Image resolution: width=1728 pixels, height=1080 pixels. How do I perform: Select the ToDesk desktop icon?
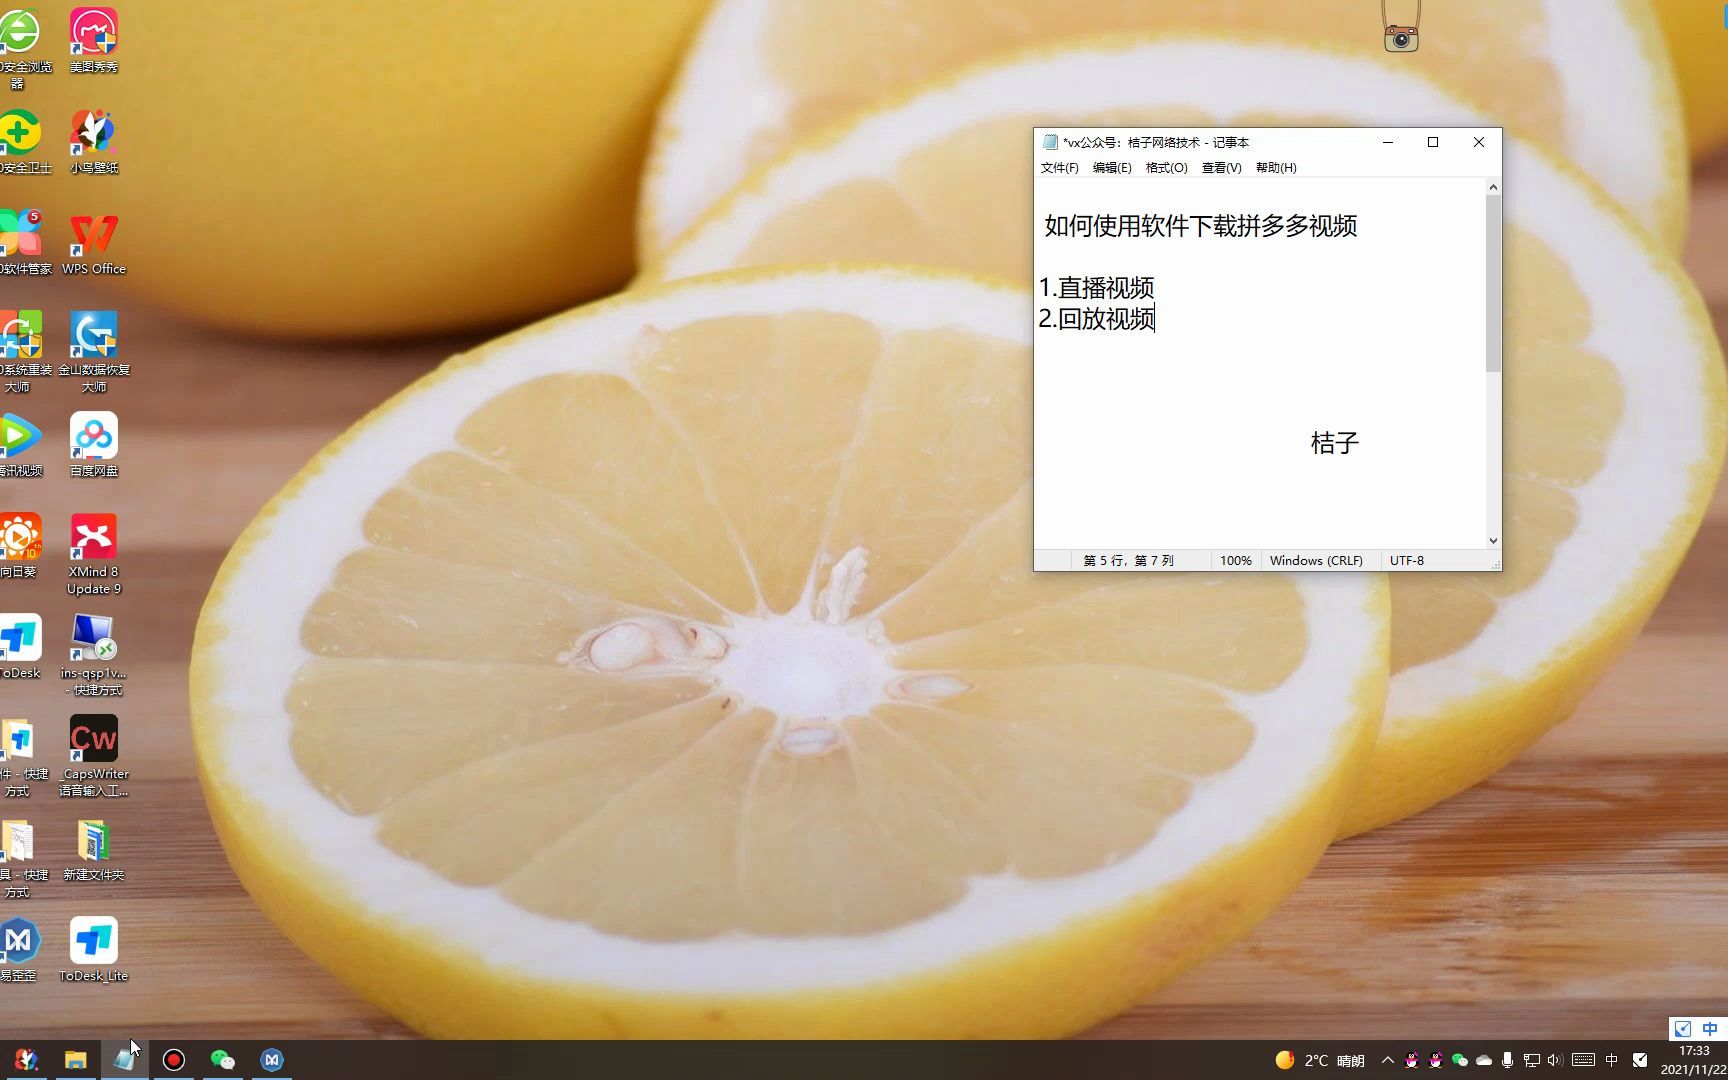tap(20, 647)
